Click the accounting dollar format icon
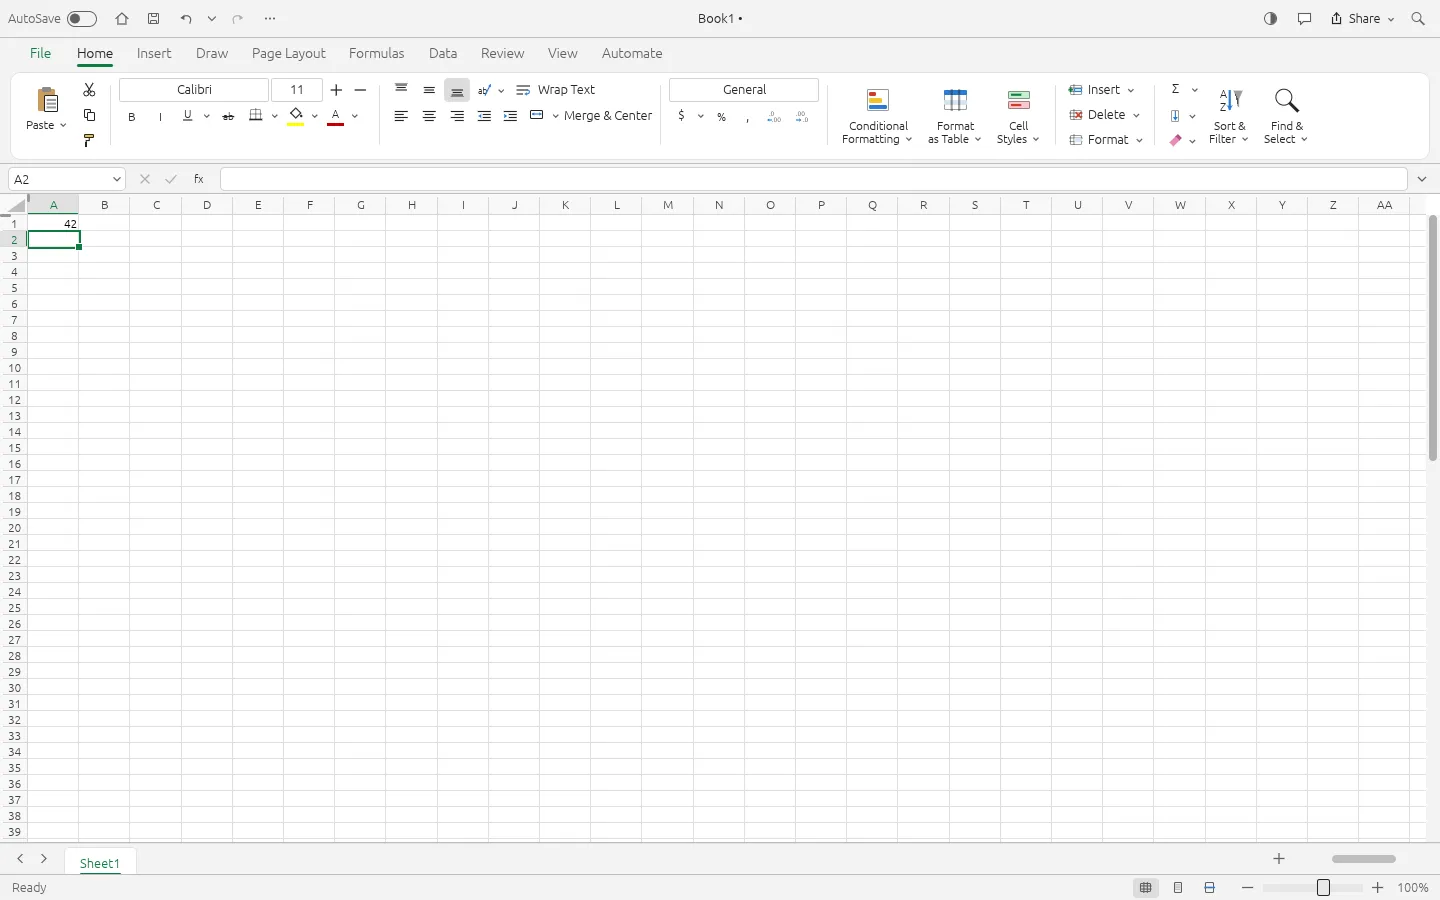This screenshot has width=1440, height=900. 681,116
